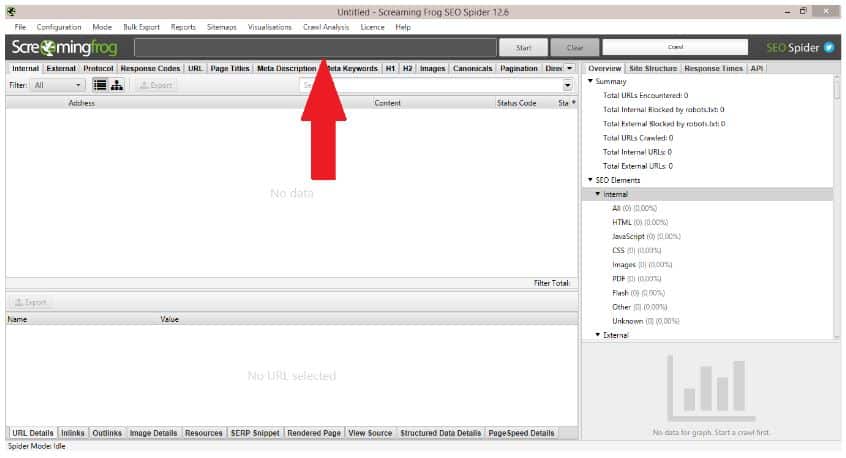Click the URL input bar
This screenshot has height=458, width=846.
(316, 47)
